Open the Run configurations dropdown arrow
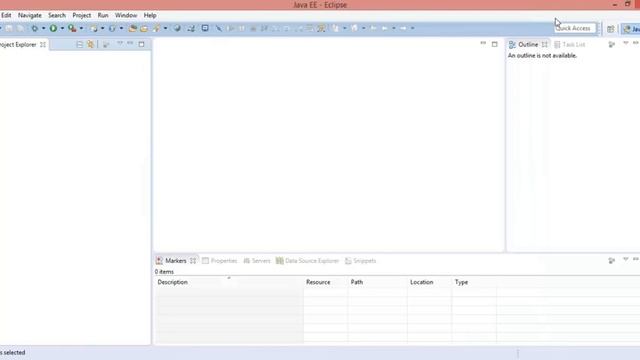Image resolution: width=640 pixels, height=360 pixels. click(x=62, y=28)
